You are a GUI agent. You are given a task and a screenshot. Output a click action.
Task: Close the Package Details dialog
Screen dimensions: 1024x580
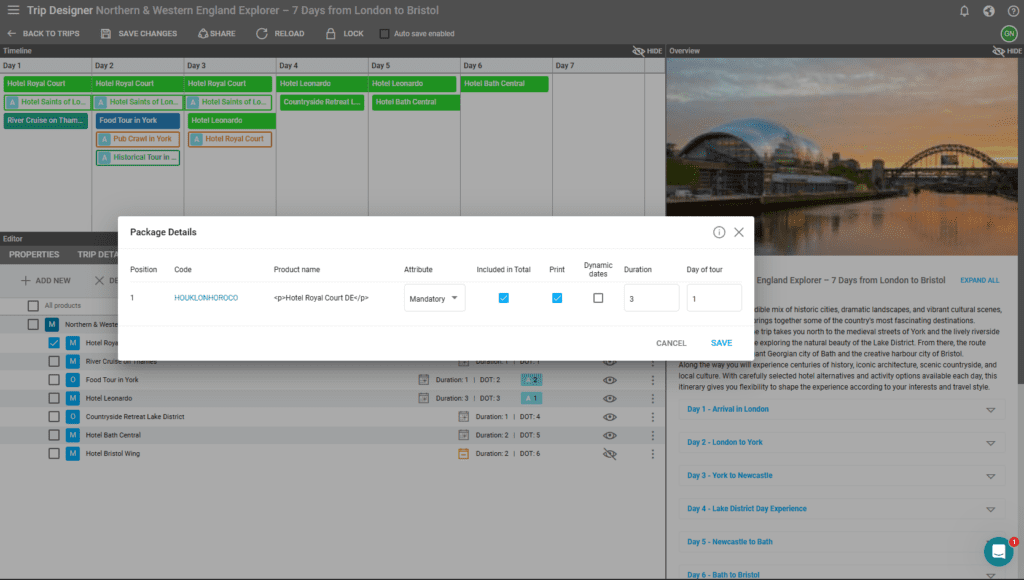[739, 232]
